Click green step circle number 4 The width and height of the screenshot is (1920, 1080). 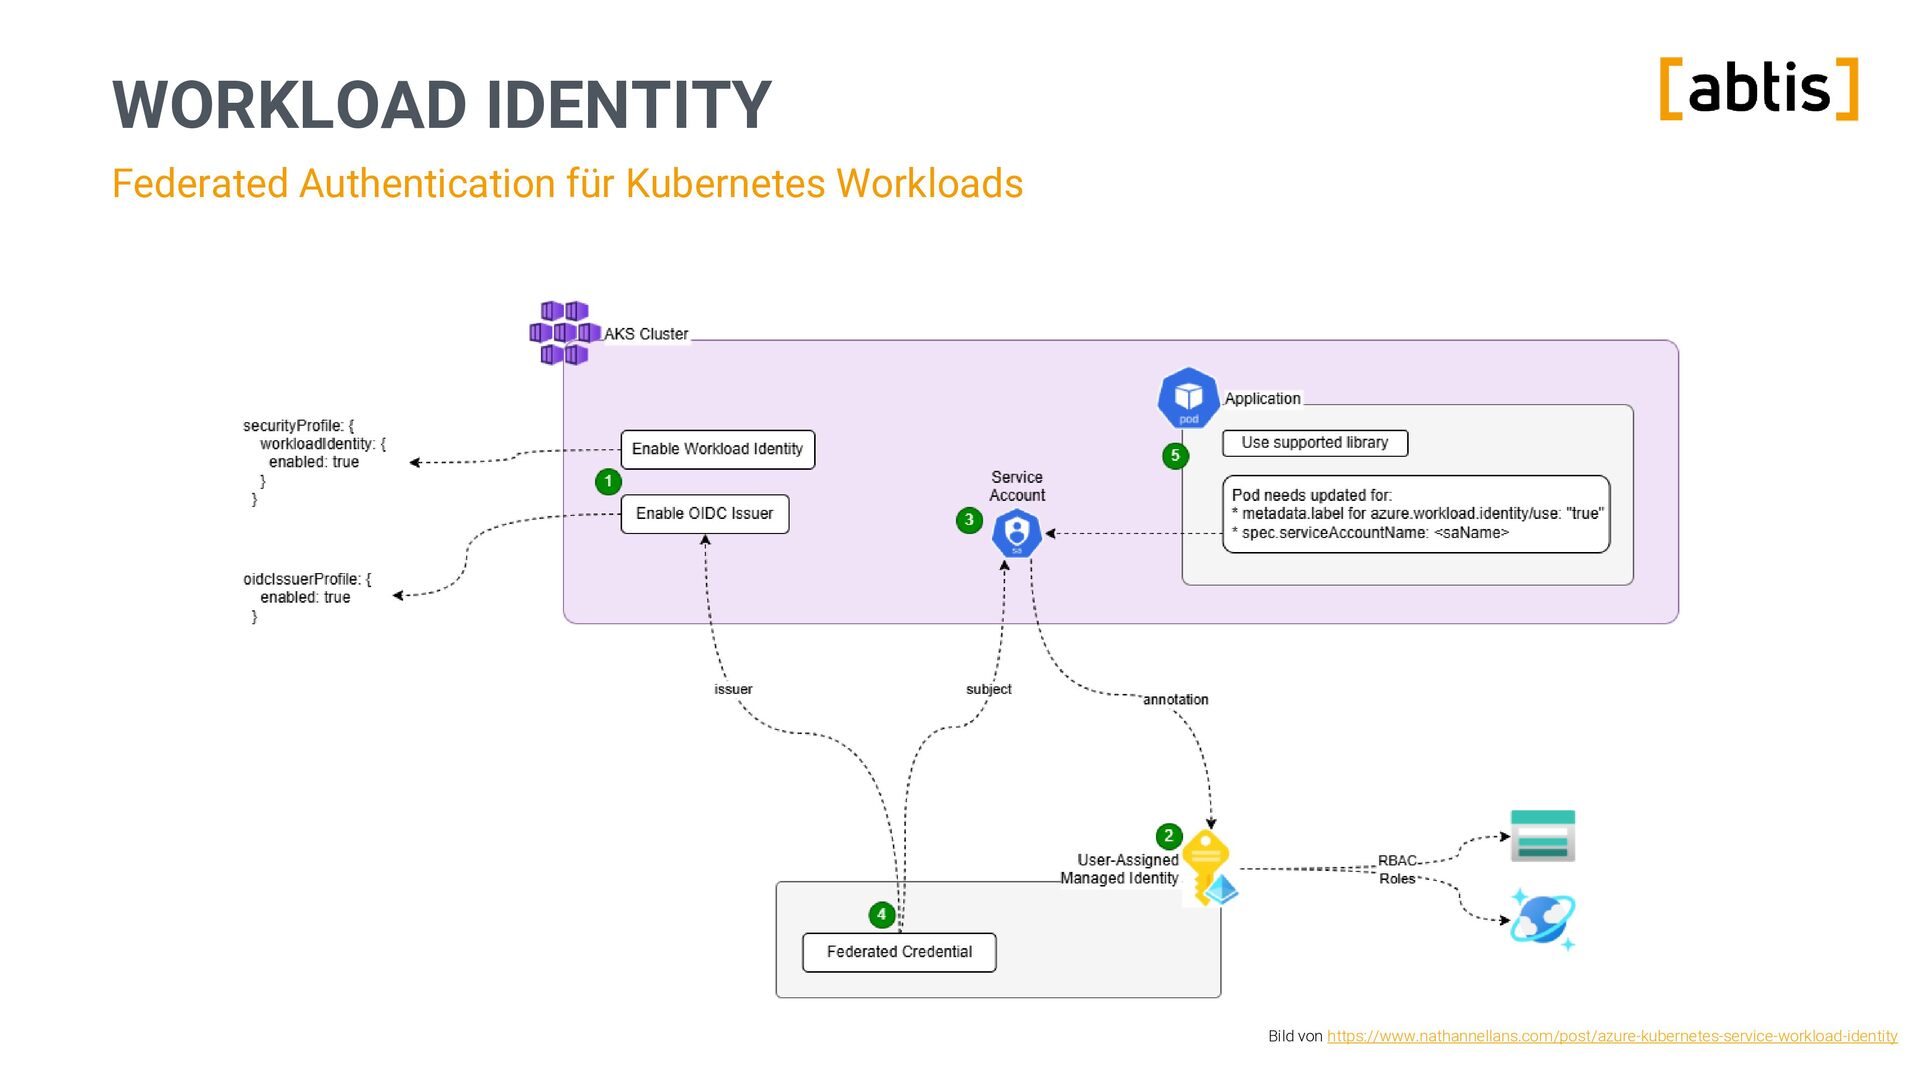click(x=881, y=914)
